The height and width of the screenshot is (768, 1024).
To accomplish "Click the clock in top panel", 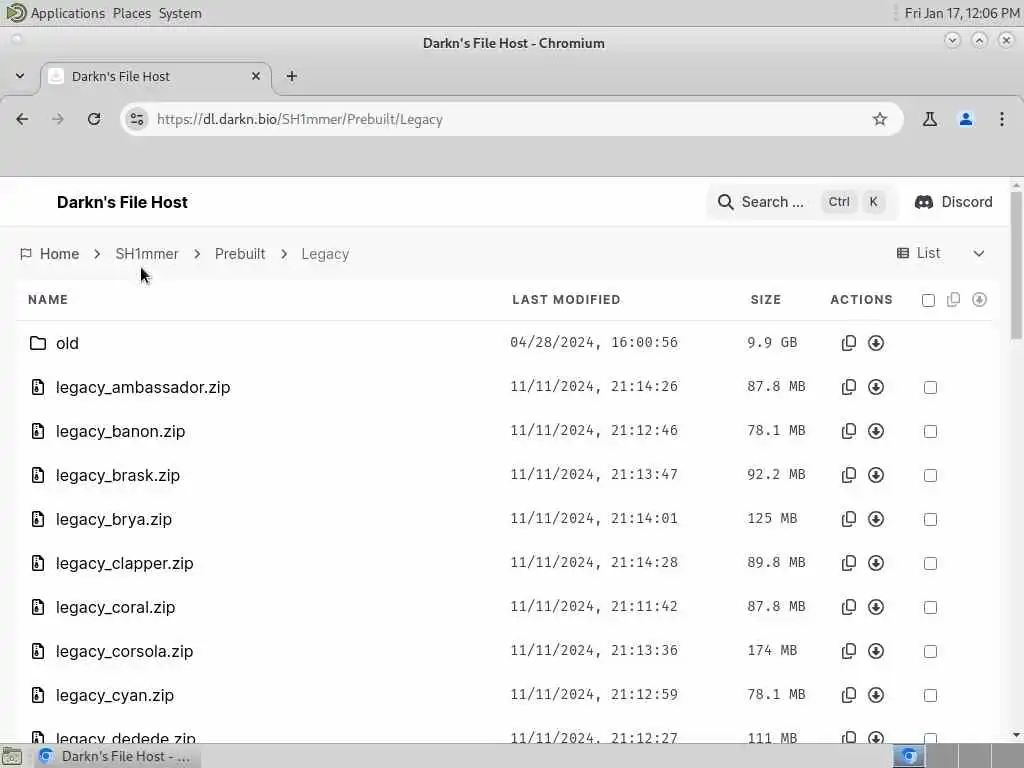I will click(961, 13).
